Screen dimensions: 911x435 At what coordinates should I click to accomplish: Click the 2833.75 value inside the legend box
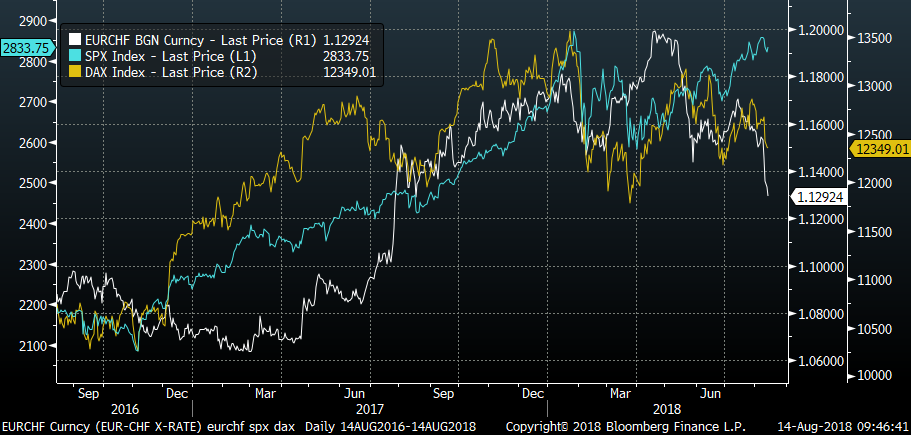[x=346, y=56]
